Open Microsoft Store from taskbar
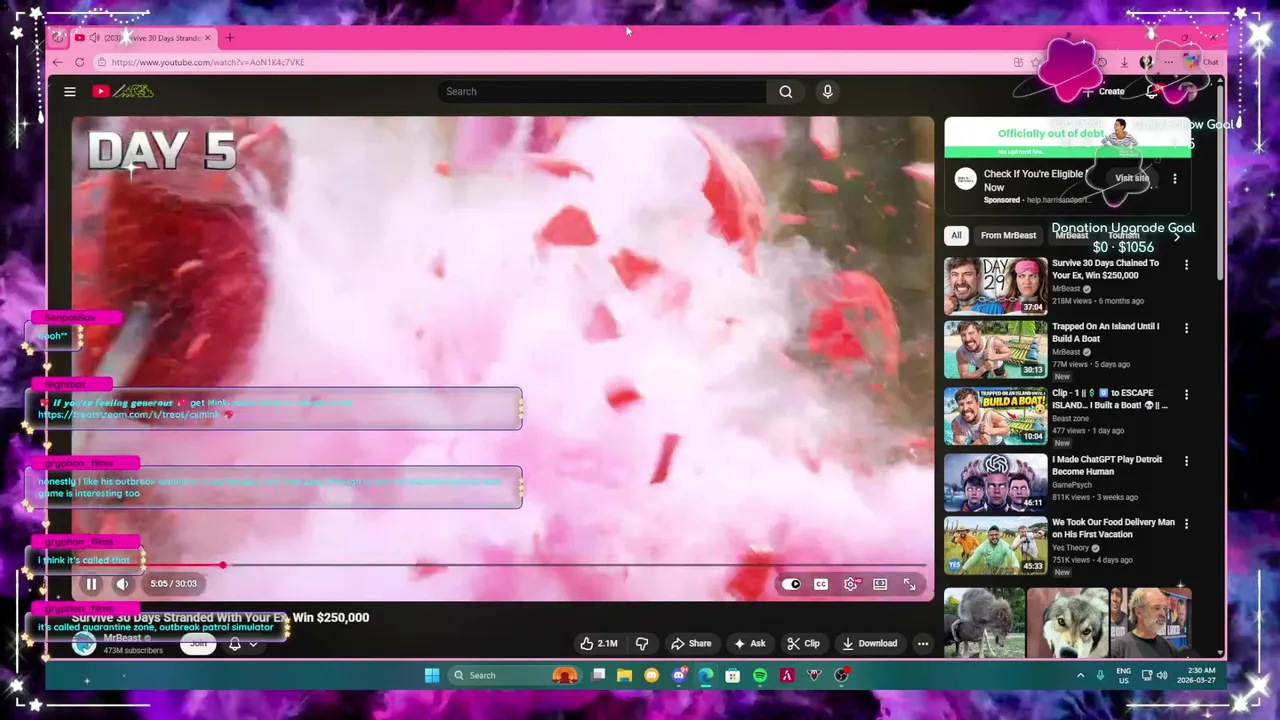The width and height of the screenshot is (1280, 720). click(733, 675)
